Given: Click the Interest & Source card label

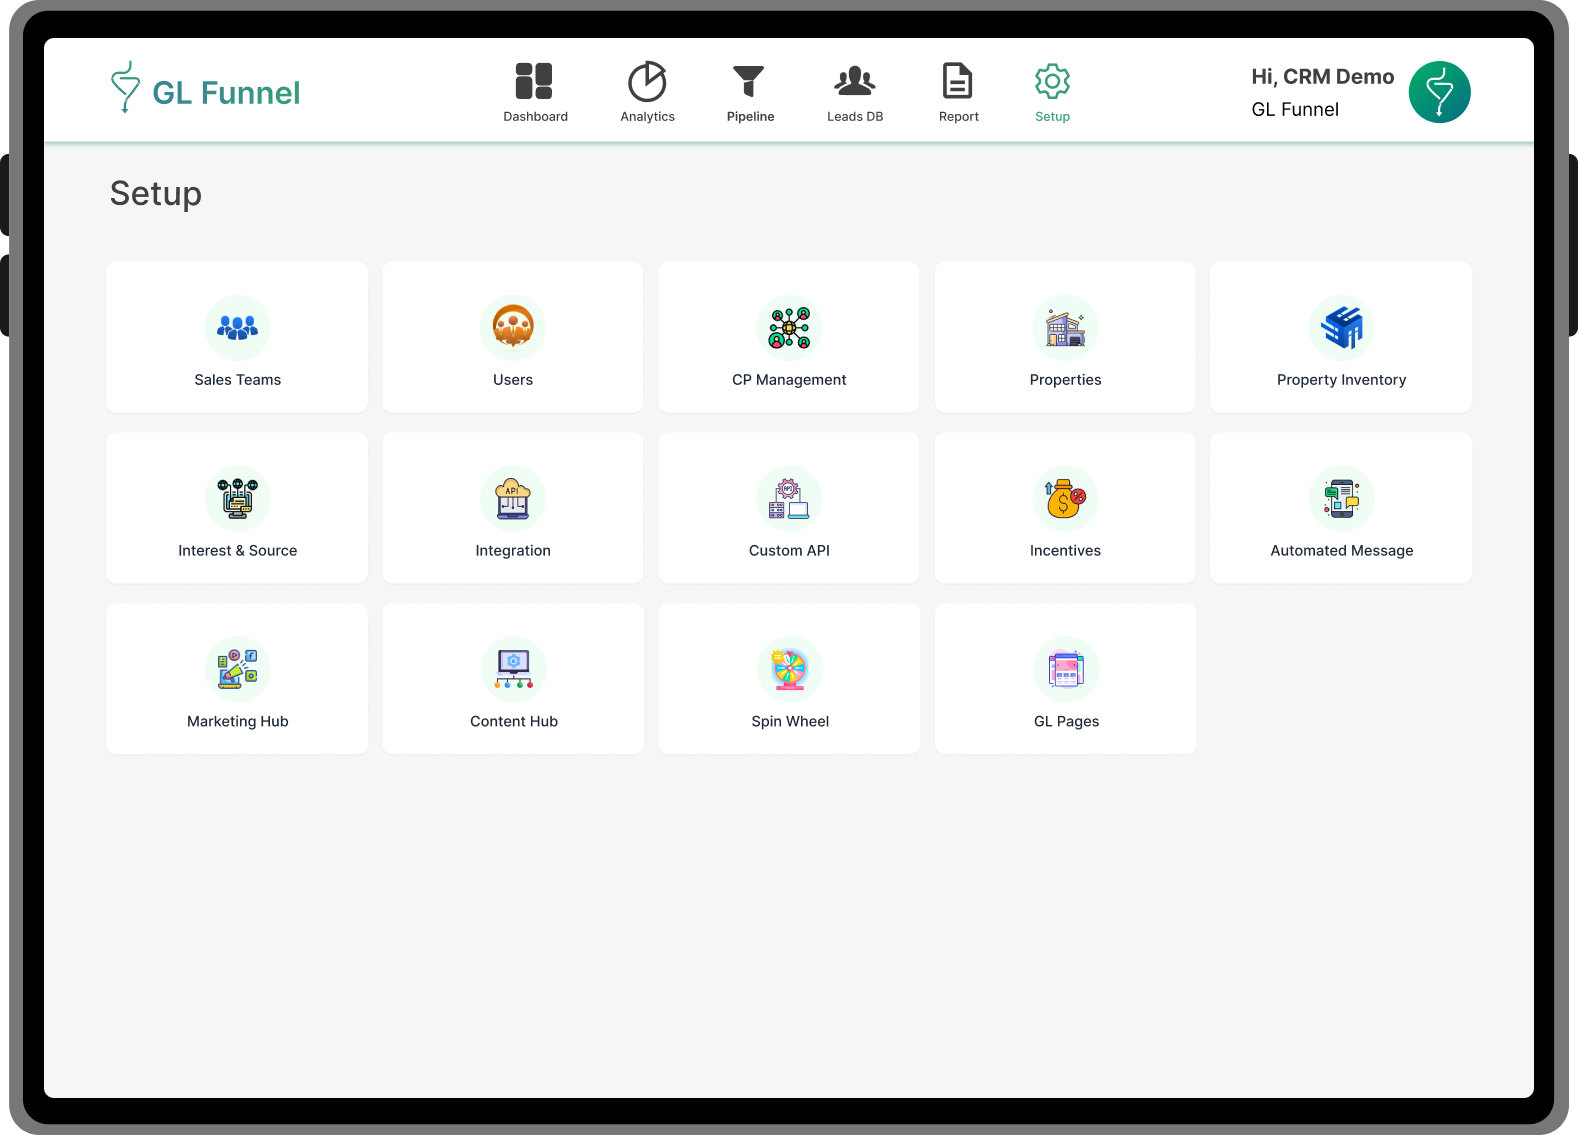Looking at the screenshot, I should [237, 551].
